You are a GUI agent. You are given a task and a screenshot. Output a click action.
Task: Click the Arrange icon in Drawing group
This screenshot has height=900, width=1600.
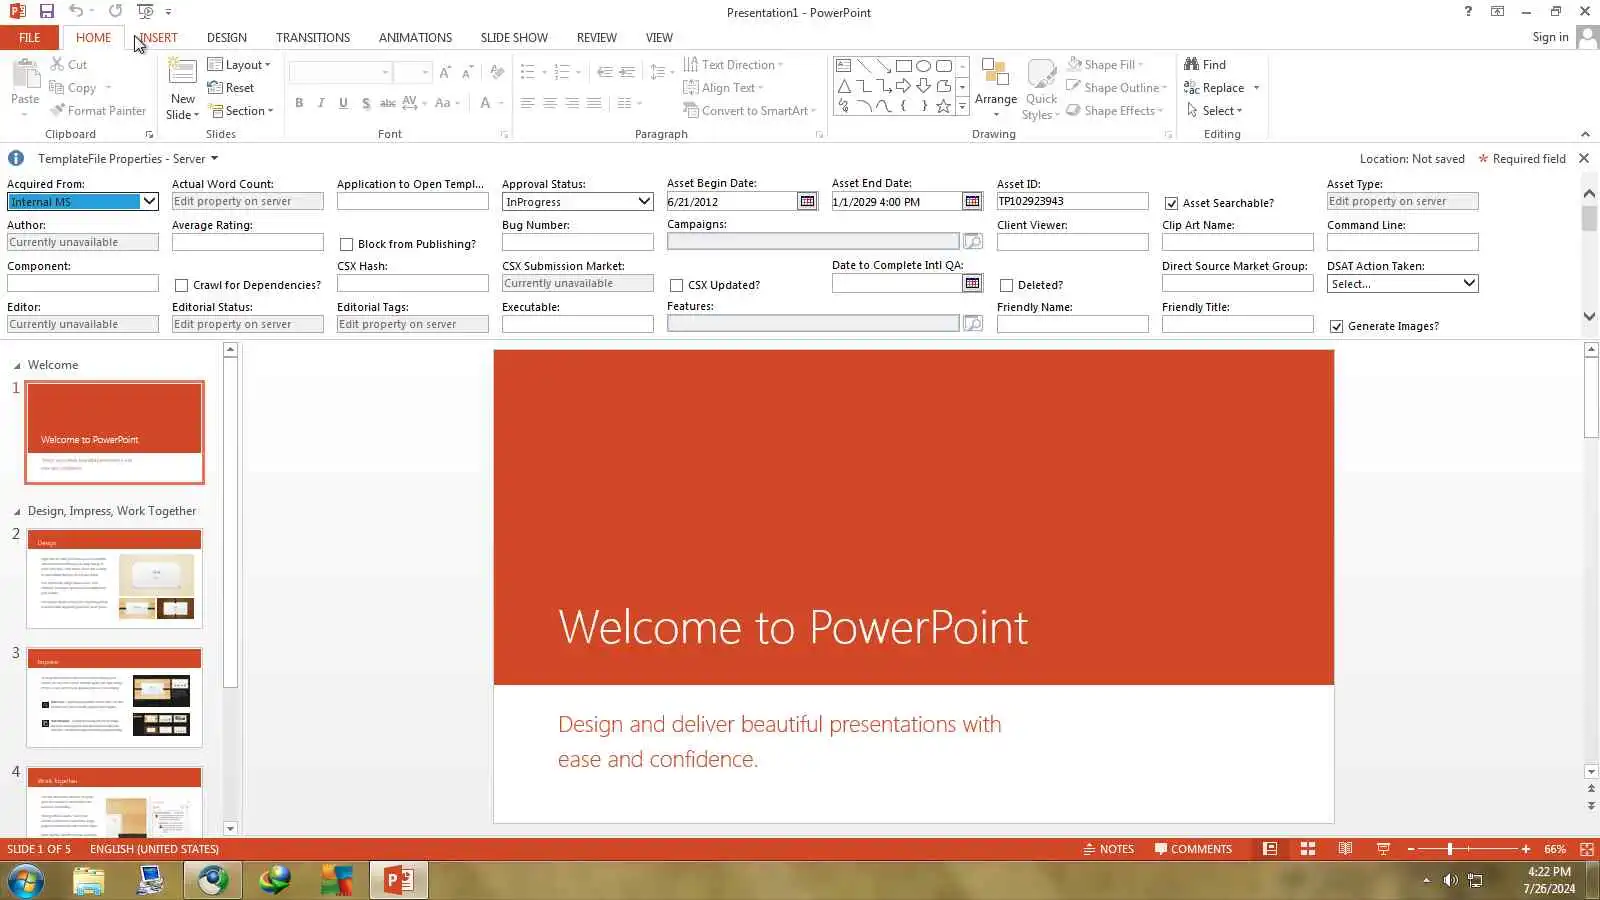point(995,72)
